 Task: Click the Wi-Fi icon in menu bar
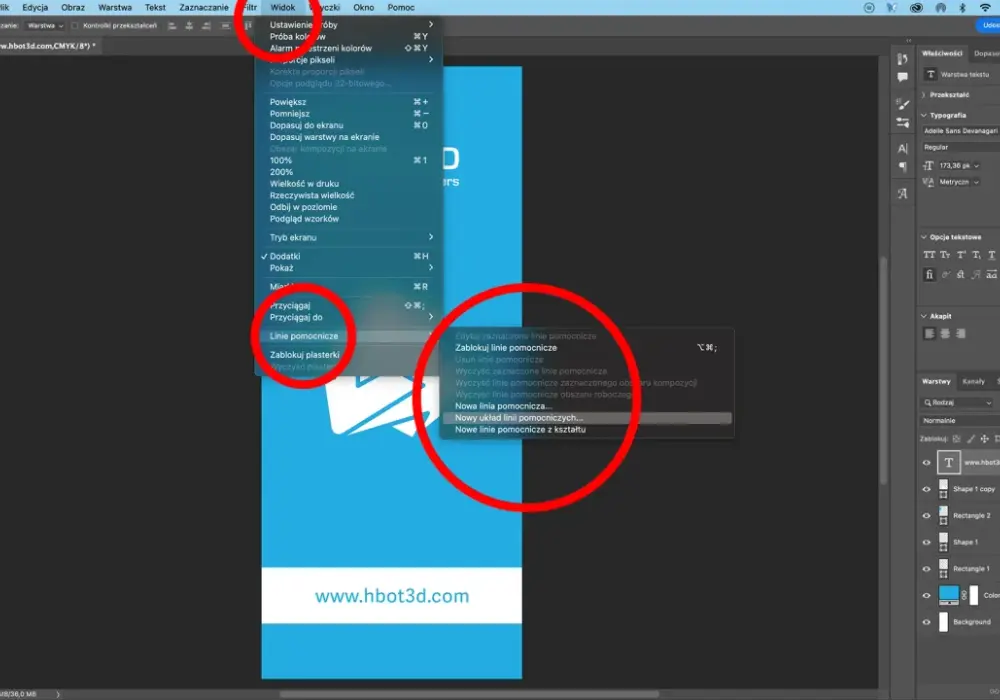985,8
